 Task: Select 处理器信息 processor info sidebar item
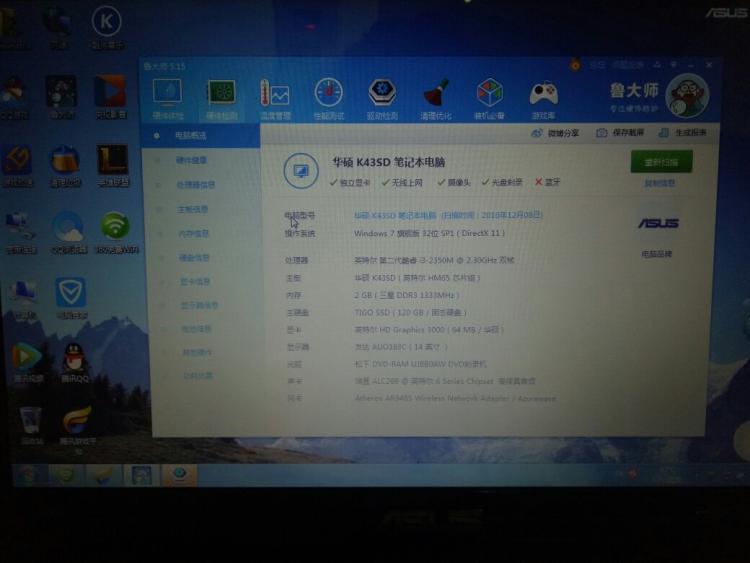pos(196,185)
